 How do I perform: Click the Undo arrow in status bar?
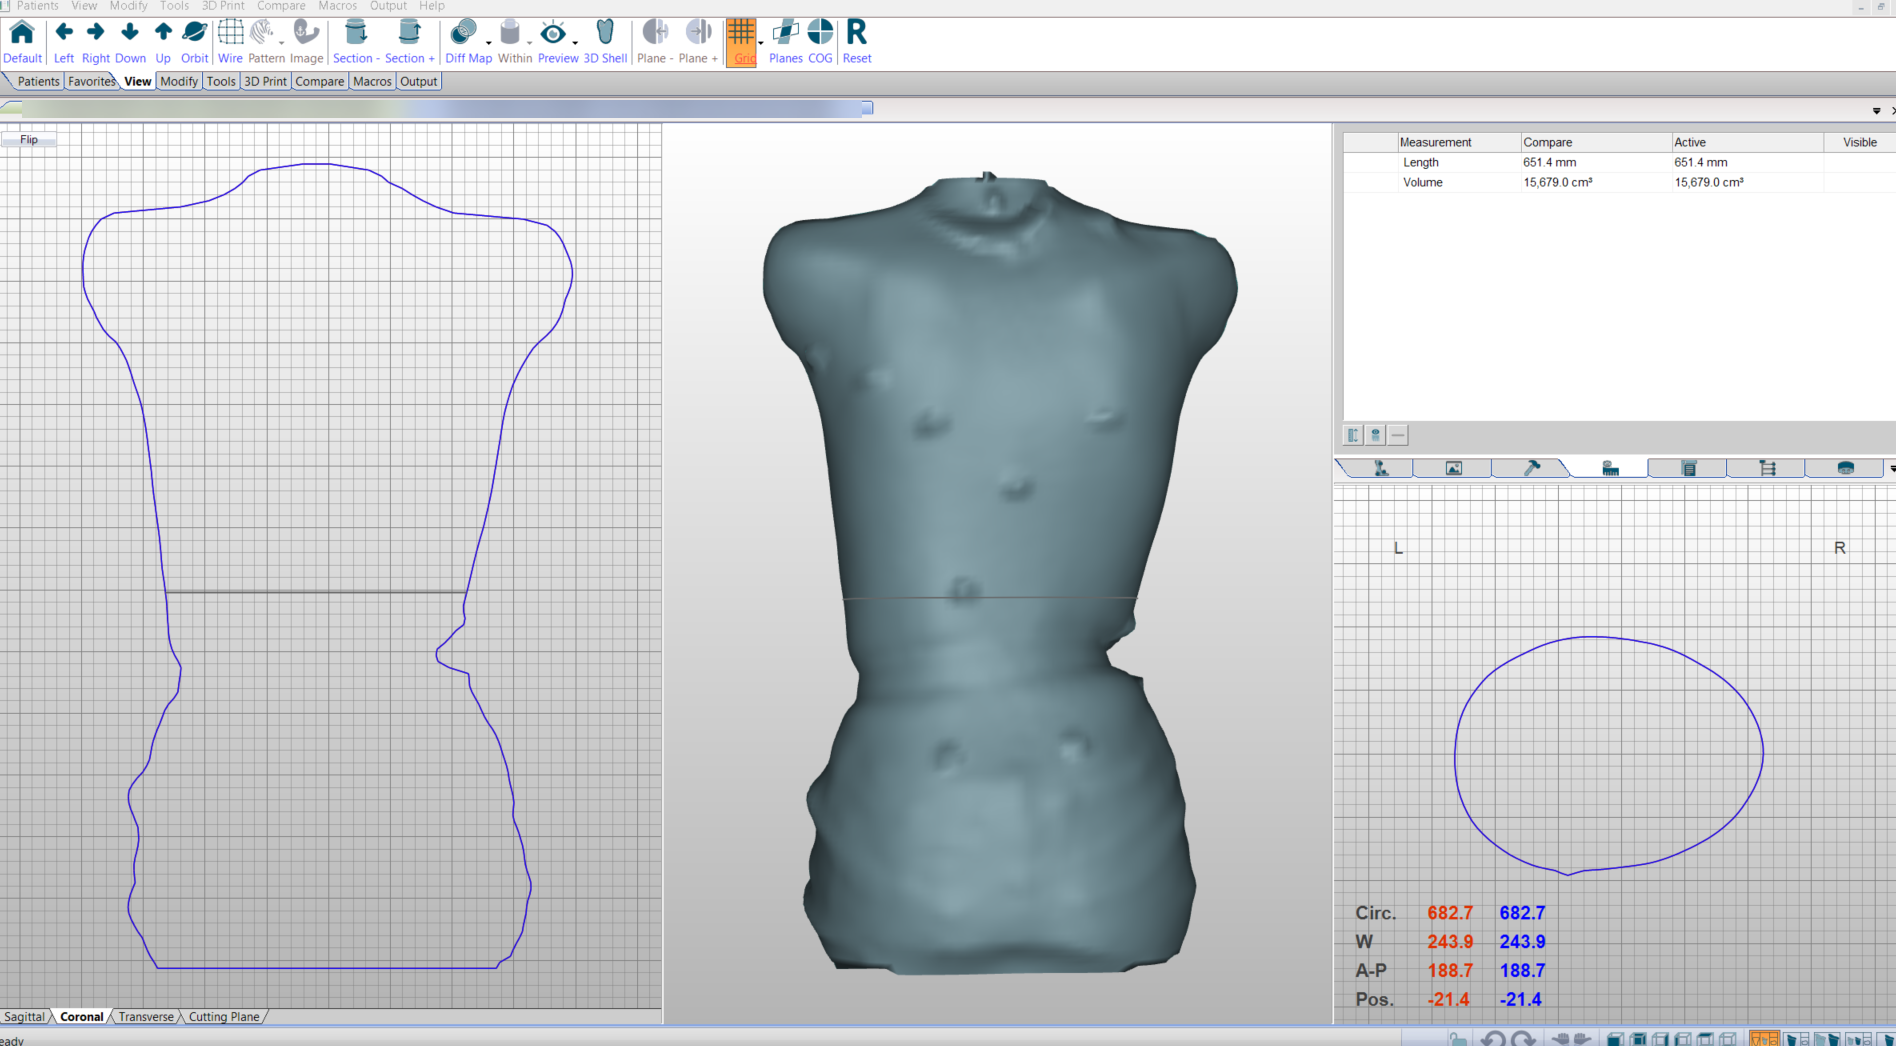[x=1493, y=1039]
